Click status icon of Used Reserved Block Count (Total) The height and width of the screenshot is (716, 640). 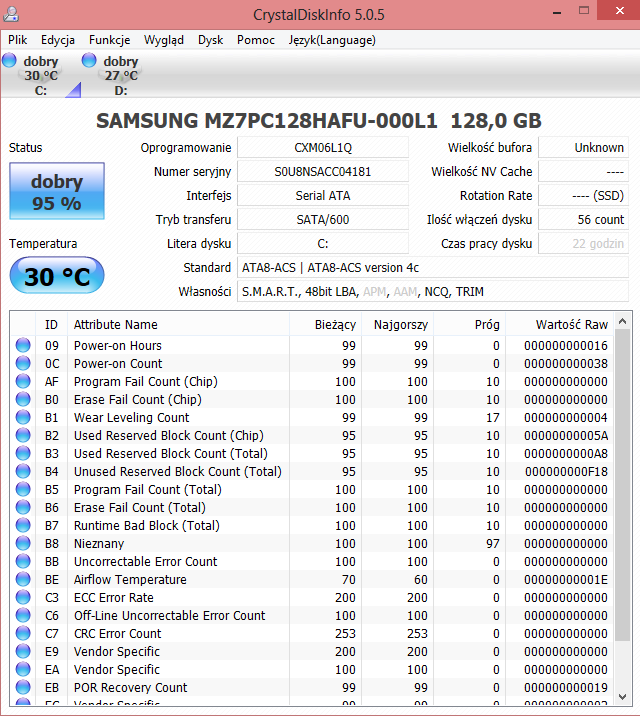click(23, 453)
